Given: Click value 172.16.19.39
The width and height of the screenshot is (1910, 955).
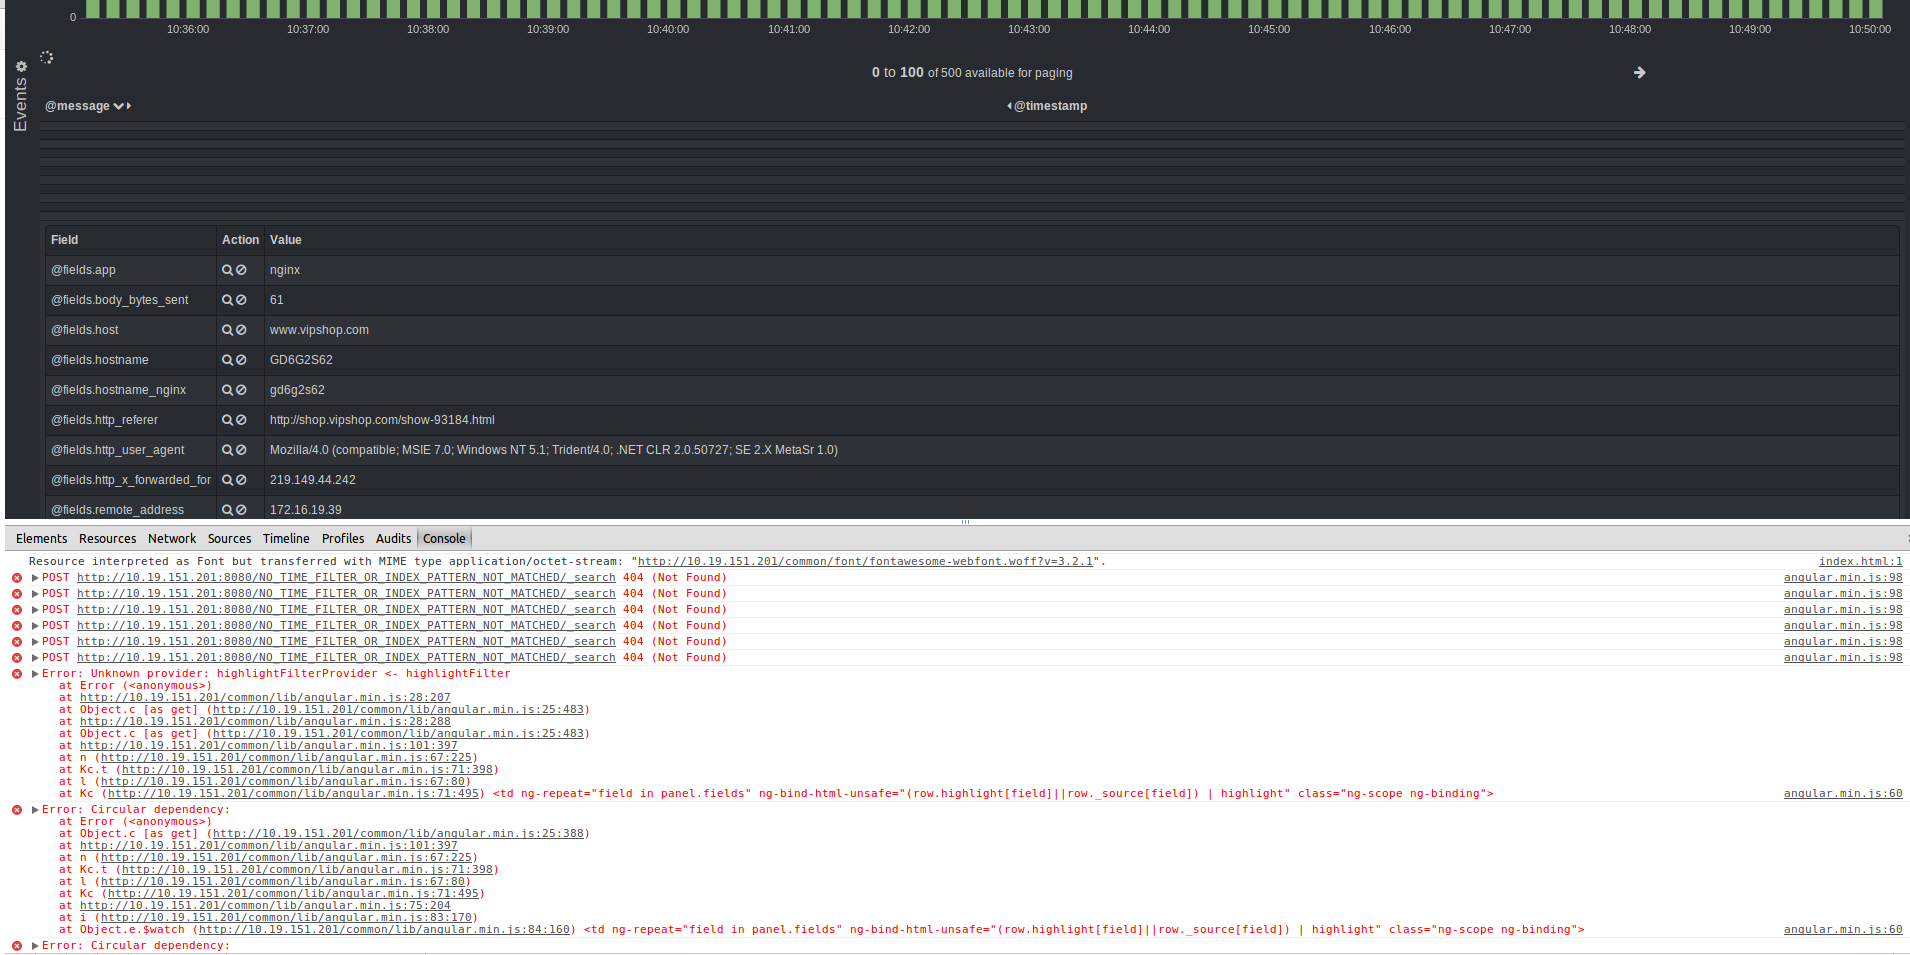Looking at the screenshot, I should (x=306, y=510).
